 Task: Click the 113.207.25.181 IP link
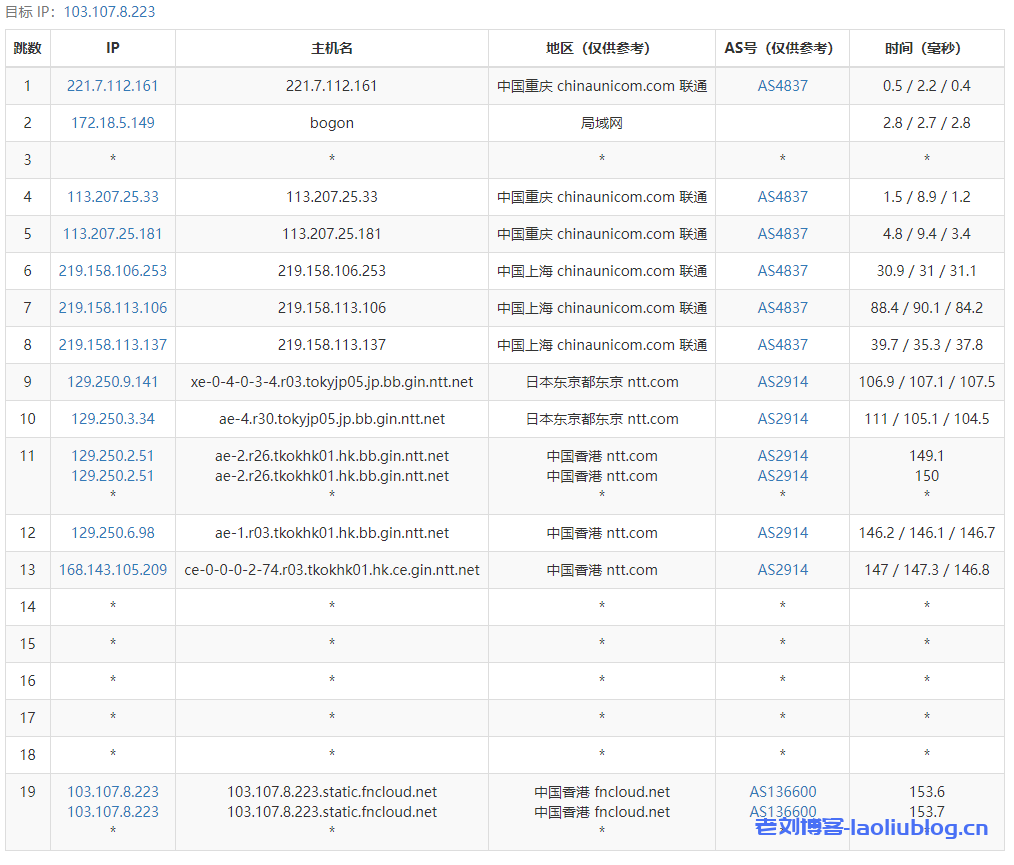click(x=113, y=234)
